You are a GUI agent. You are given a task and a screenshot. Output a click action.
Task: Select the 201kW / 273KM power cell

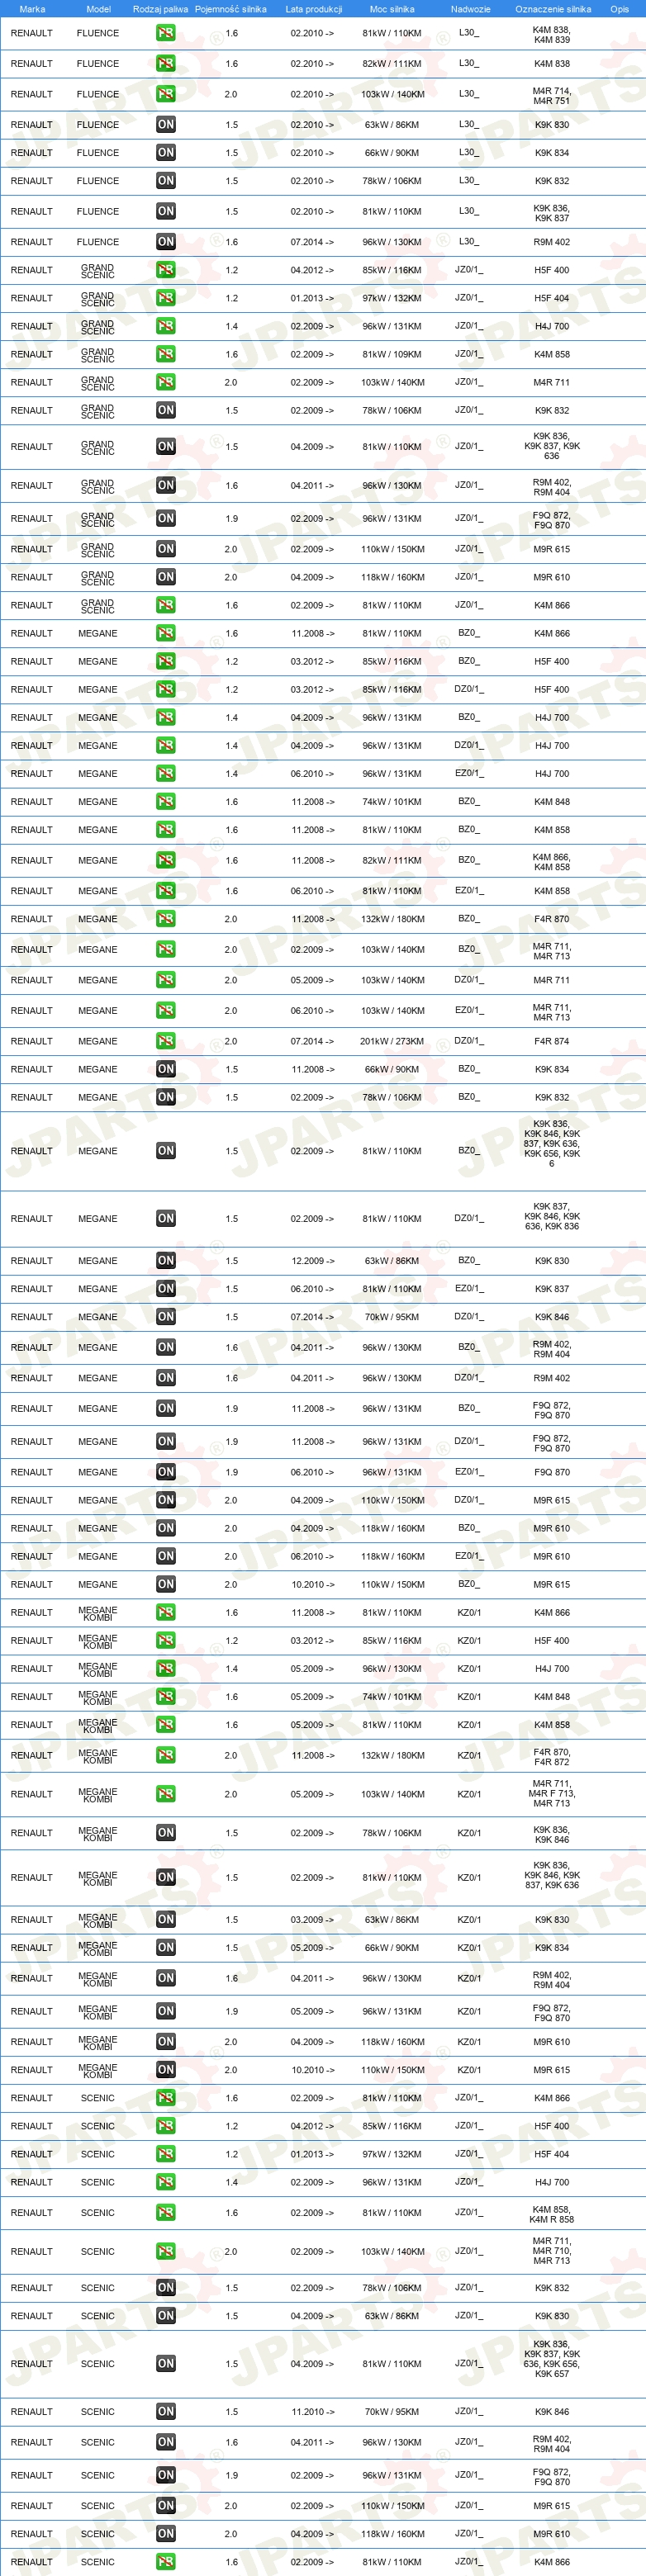392,1041
